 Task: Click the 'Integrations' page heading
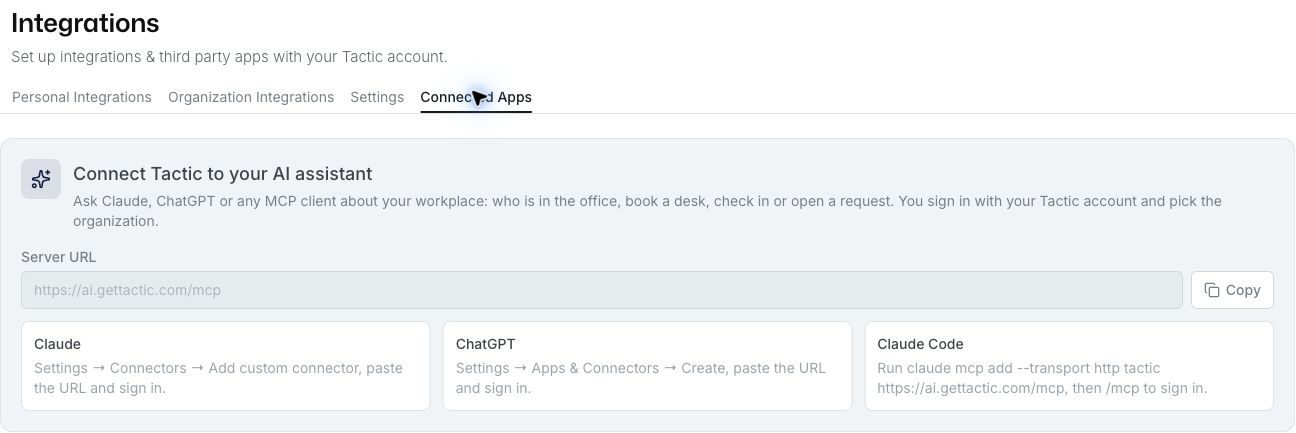coord(85,23)
